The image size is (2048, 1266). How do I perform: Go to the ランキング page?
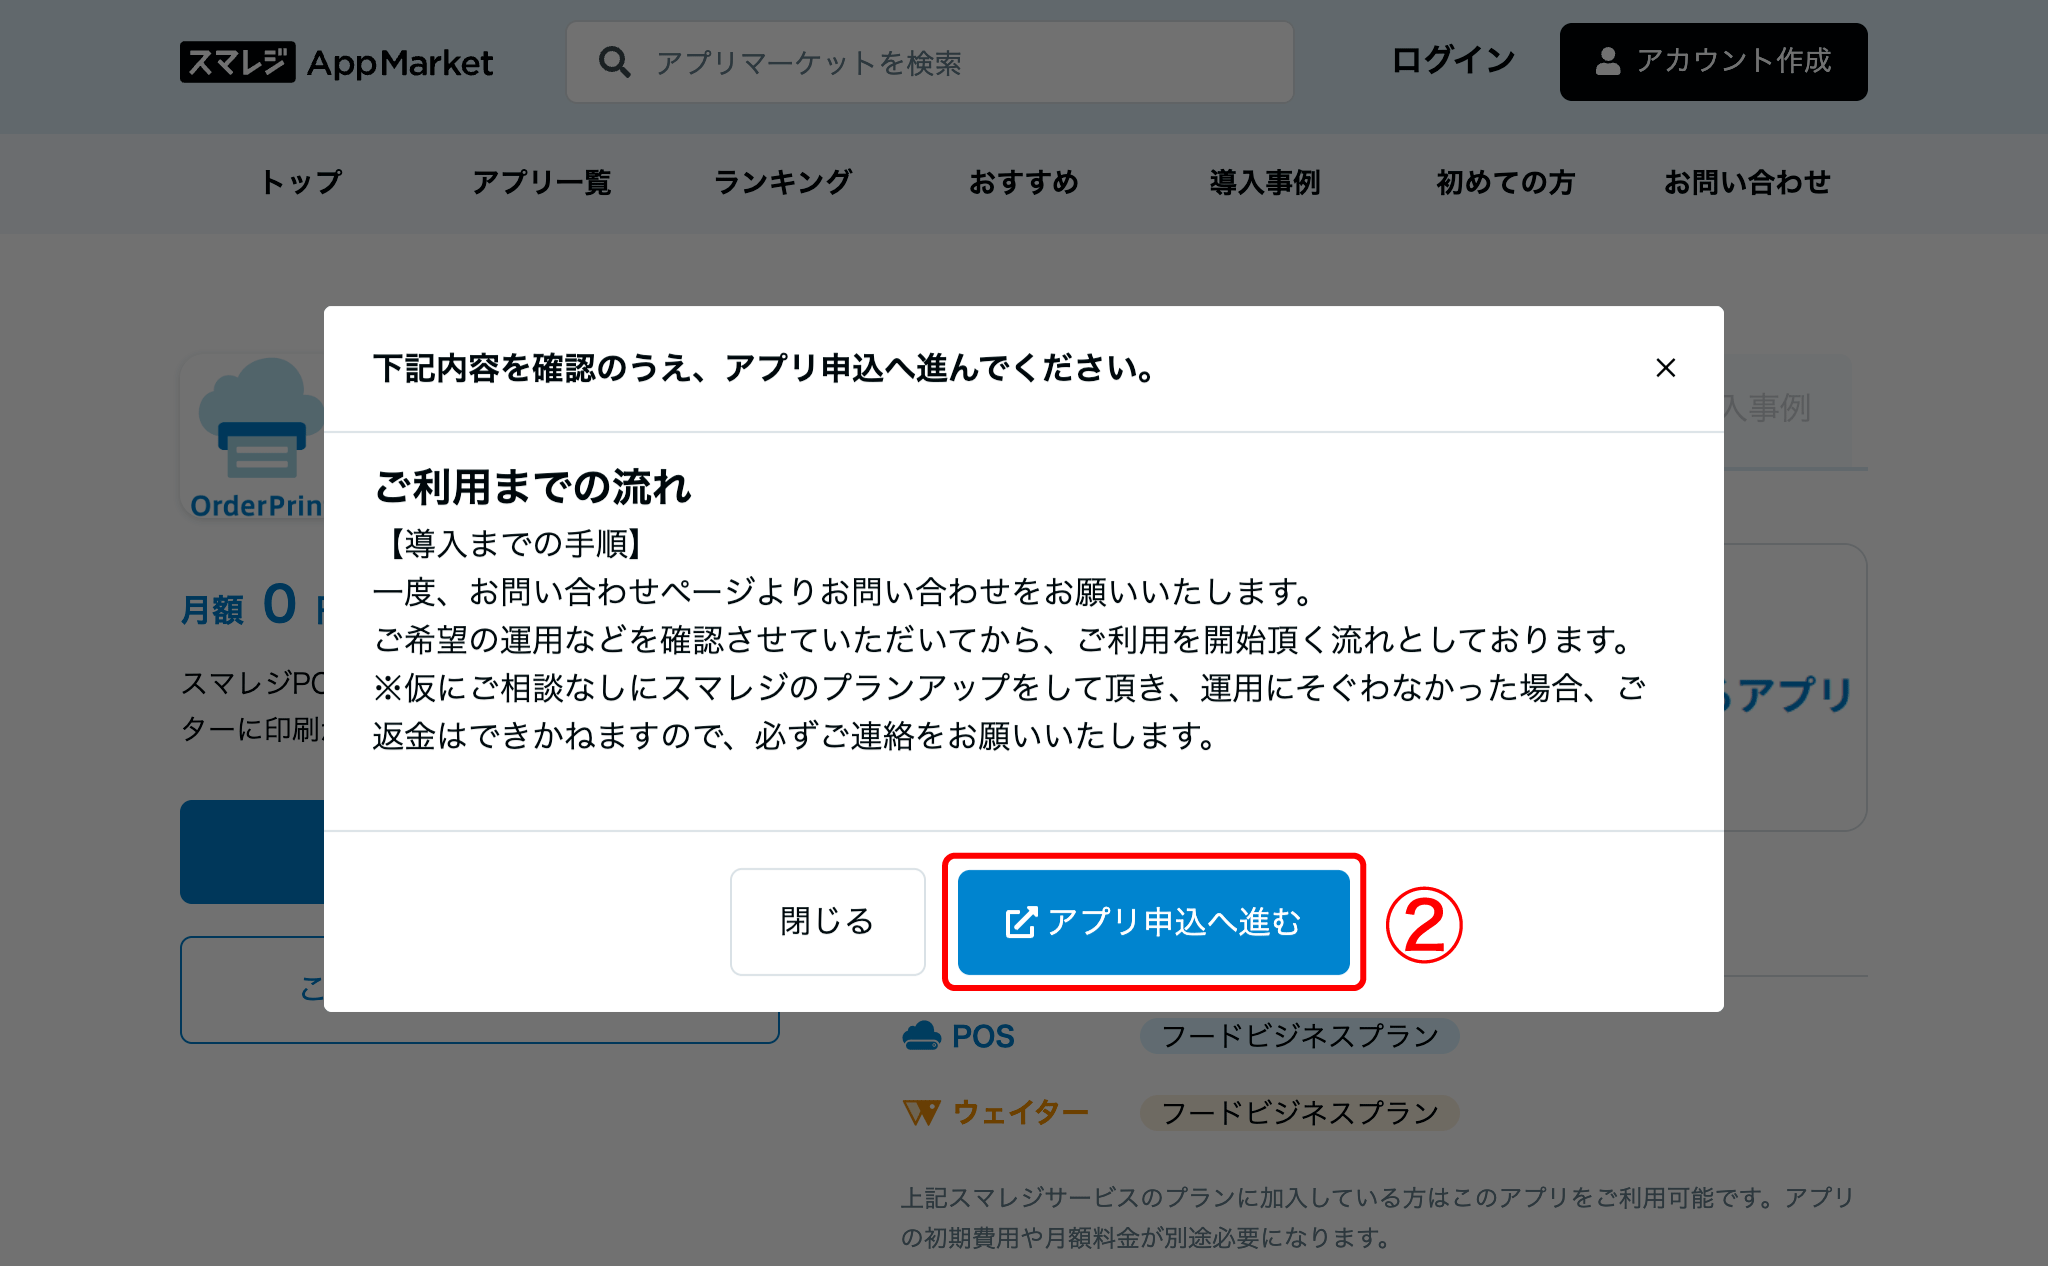pos(782,182)
